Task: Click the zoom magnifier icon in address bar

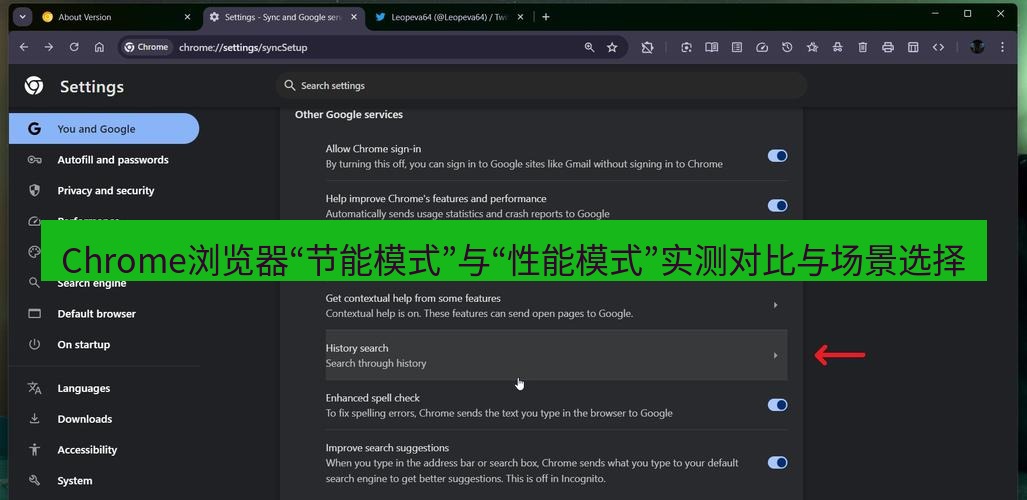Action: 590,47
